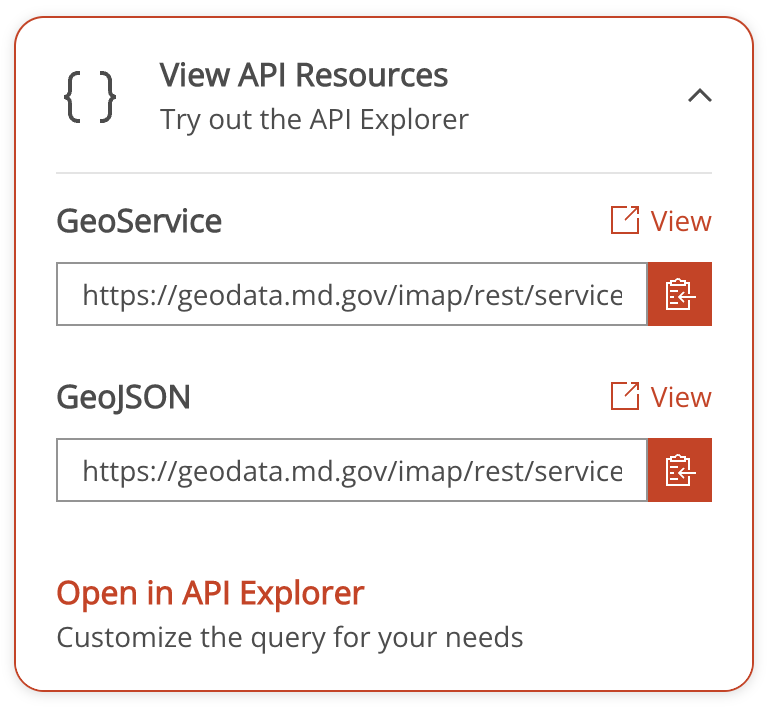Click the https text in the GeoJSON field
This screenshot has height=708, width=776.
pyautogui.click(x=114, y=472)
